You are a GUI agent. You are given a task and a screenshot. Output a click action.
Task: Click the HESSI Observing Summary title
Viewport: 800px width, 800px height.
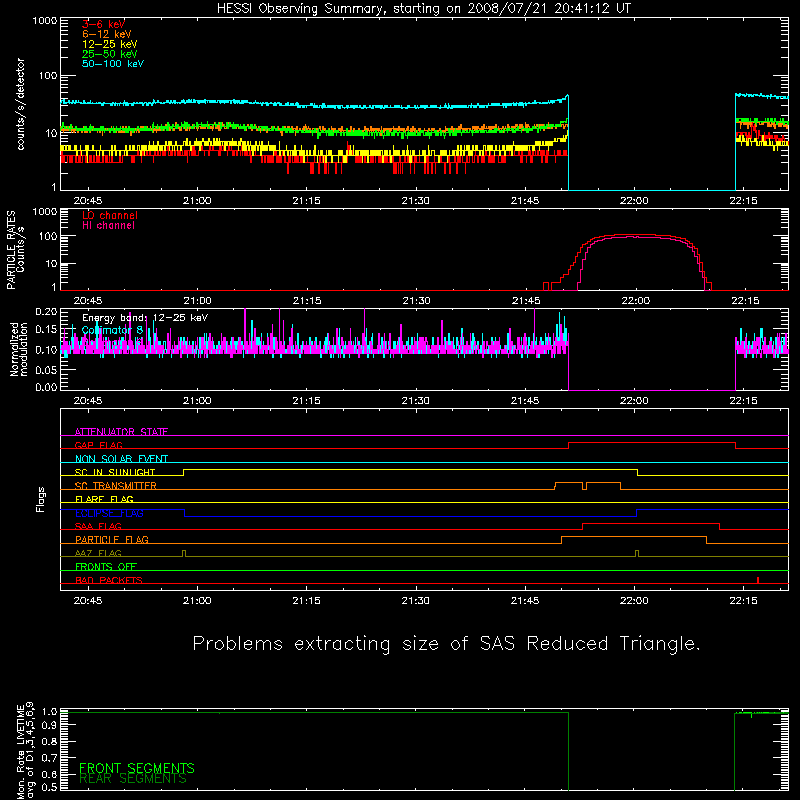(424, 9)
